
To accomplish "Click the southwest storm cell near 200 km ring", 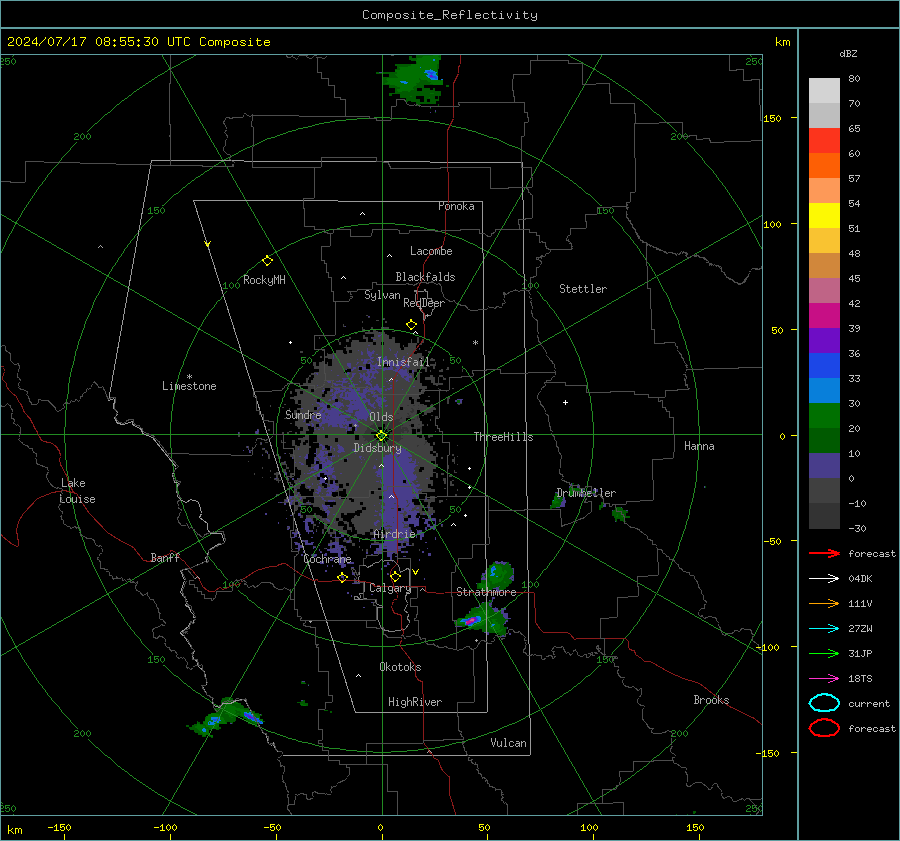I will (x=225, y=718).
